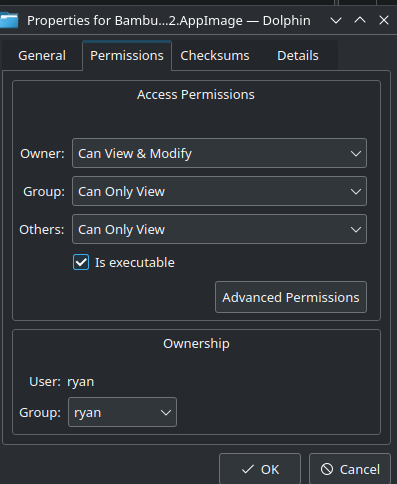Open the Others permissions dropdown
This screenshot has width=397, height=484.
tap(219, 229)
